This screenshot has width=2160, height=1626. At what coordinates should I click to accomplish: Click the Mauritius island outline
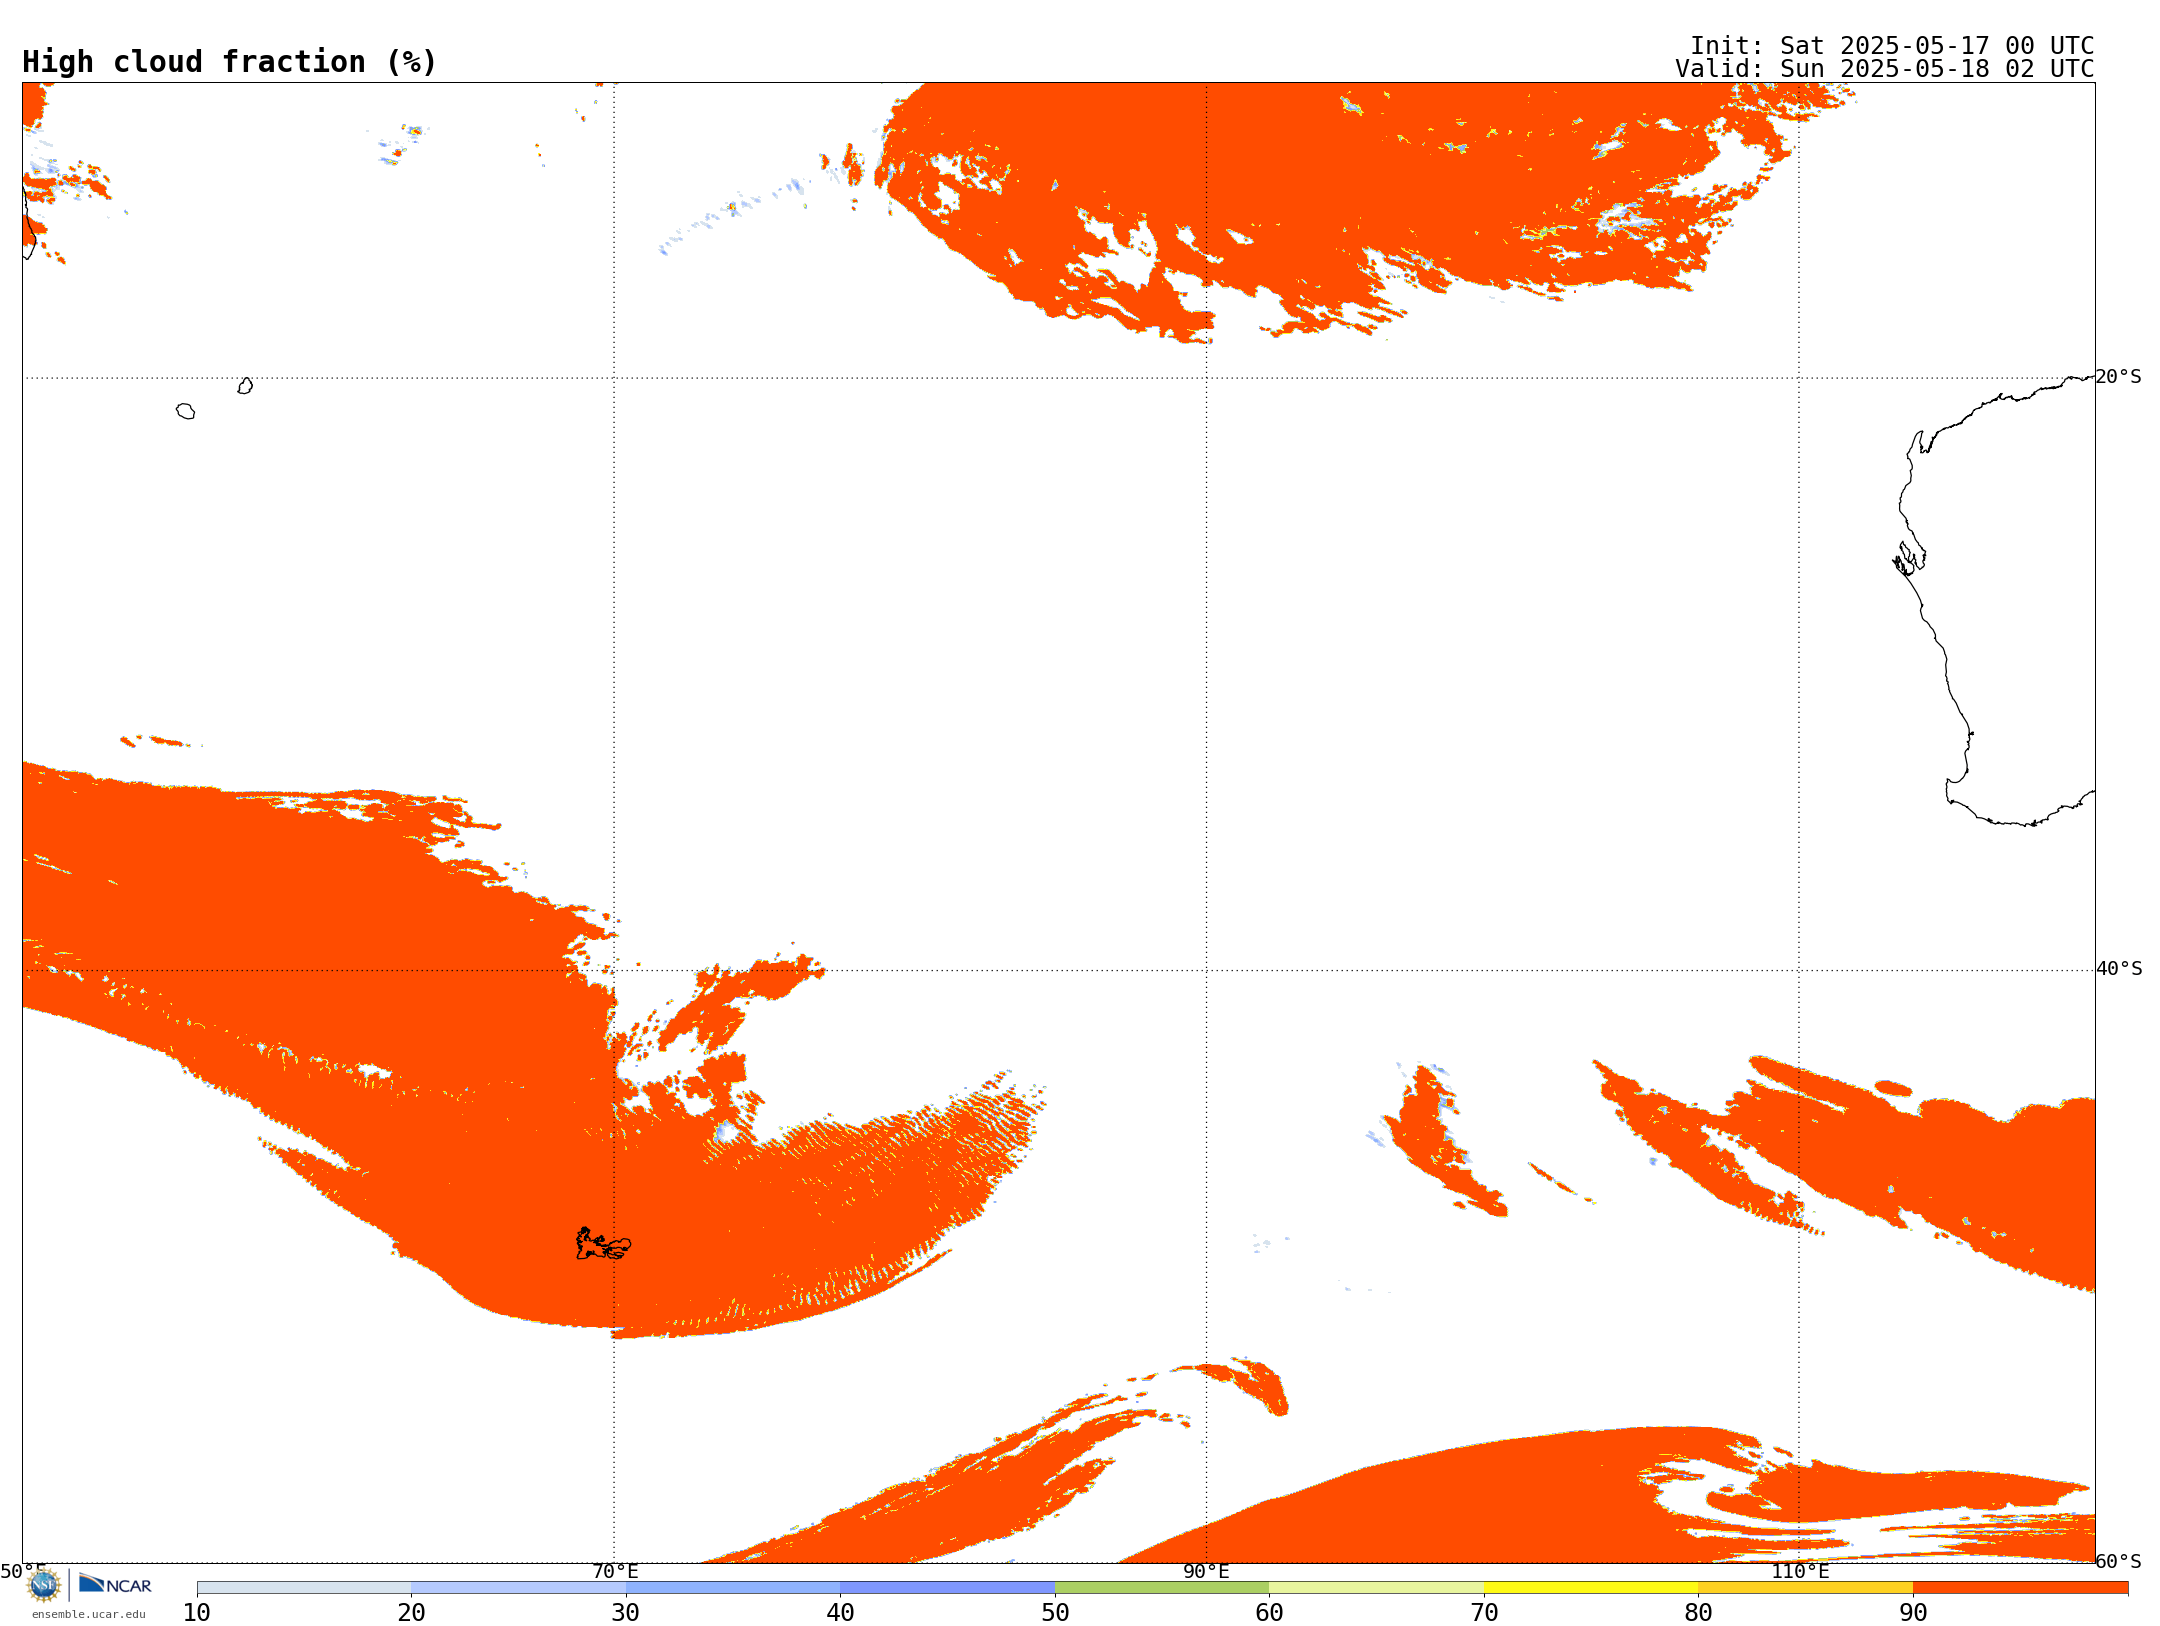(245, 386)
